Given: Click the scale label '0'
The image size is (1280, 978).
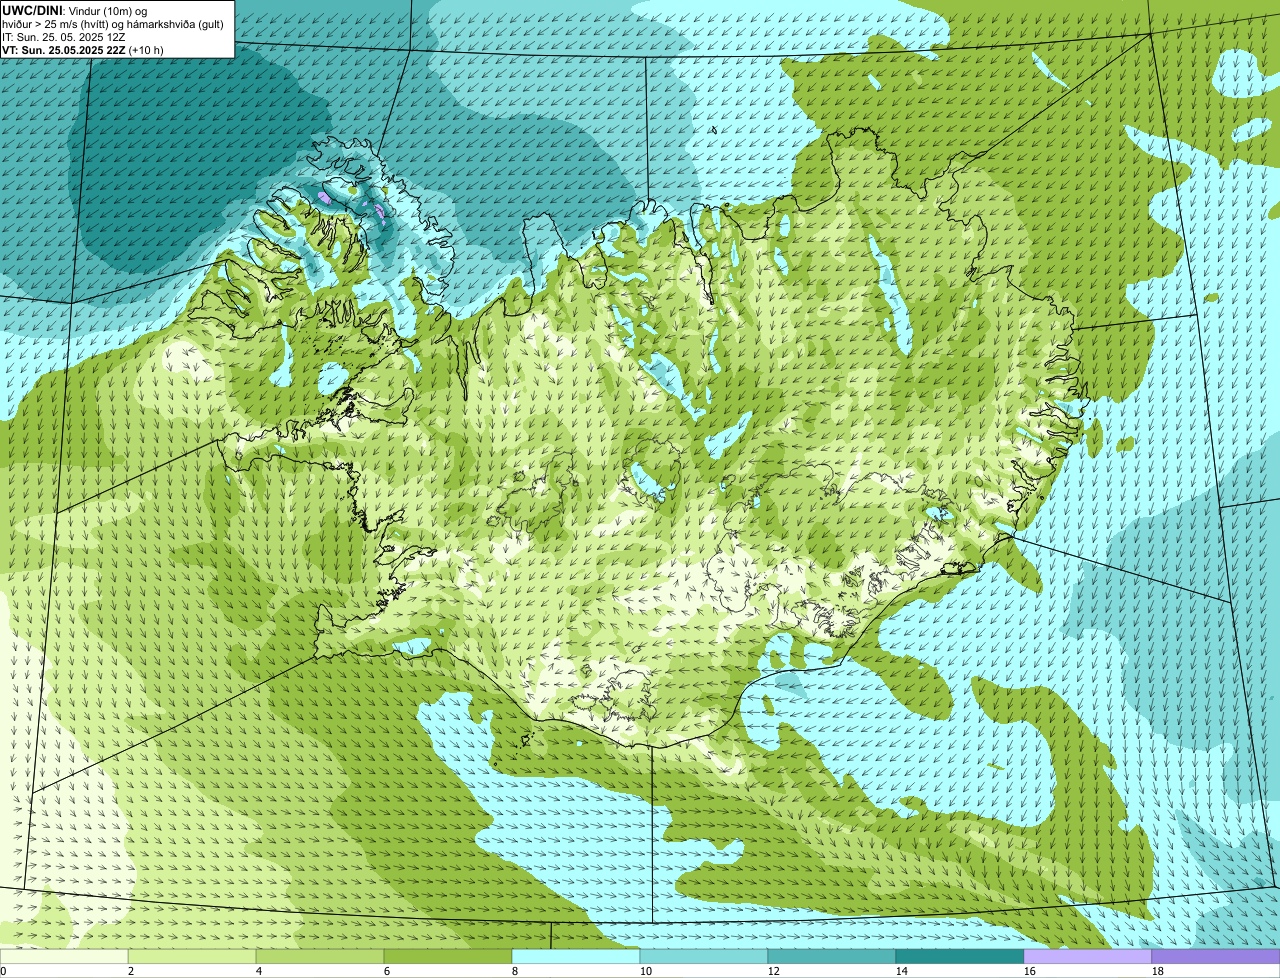Looking at the screenshot, I should click(x=3, y=971).
